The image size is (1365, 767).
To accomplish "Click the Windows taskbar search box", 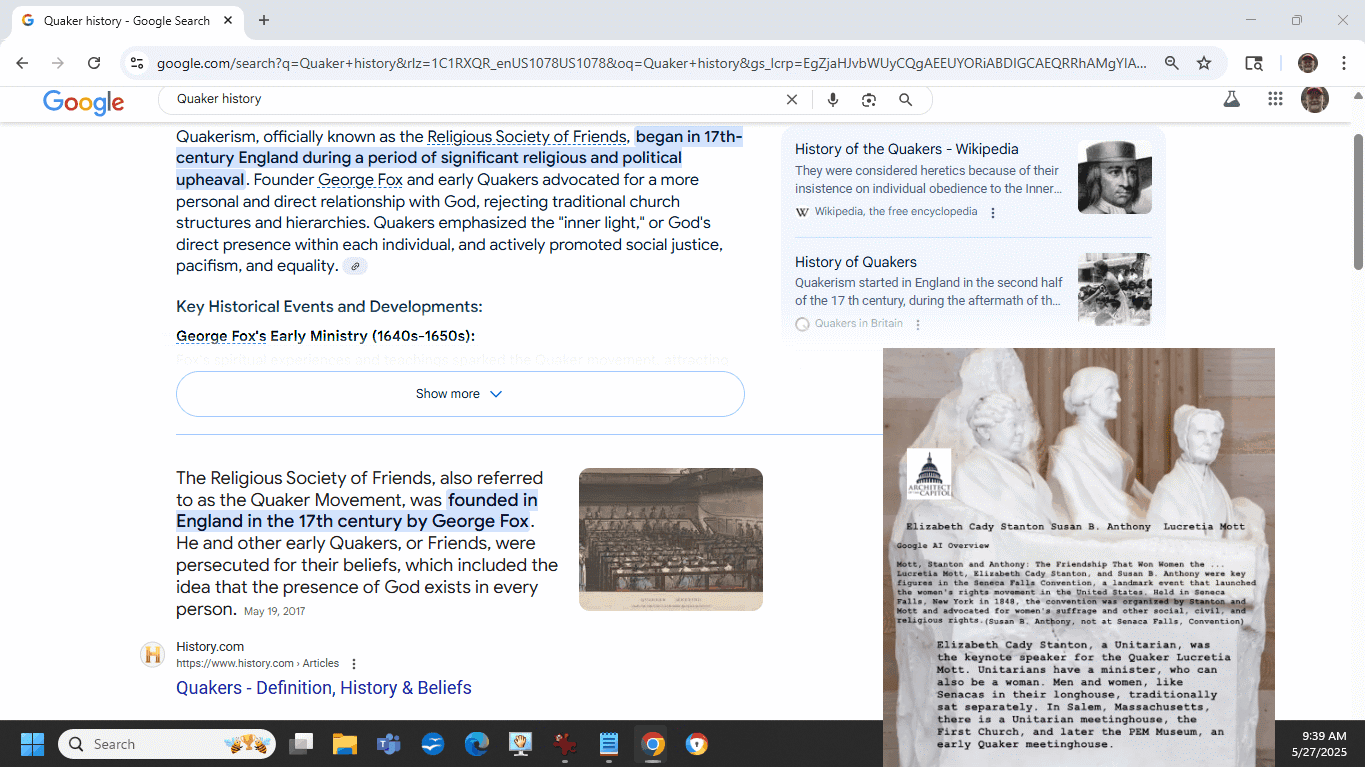I will point(167,744).
